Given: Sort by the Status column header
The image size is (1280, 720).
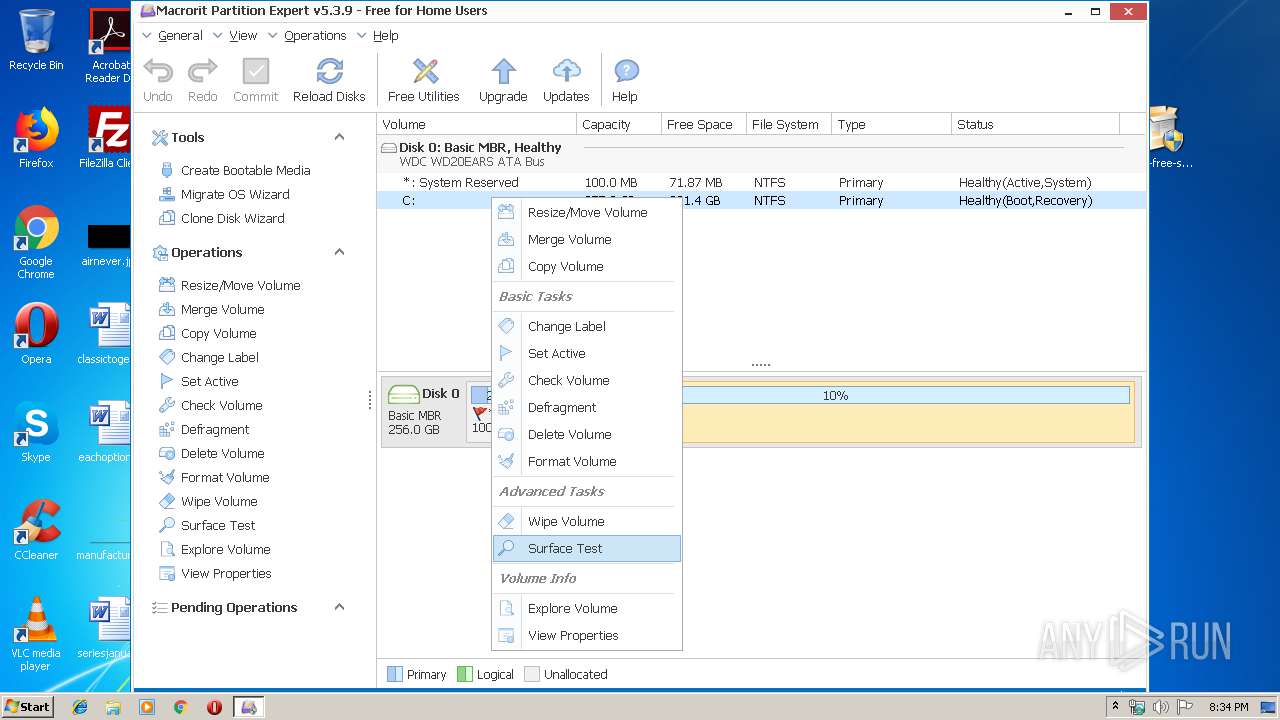Looking at the screenshot, I should point(1035,124).
